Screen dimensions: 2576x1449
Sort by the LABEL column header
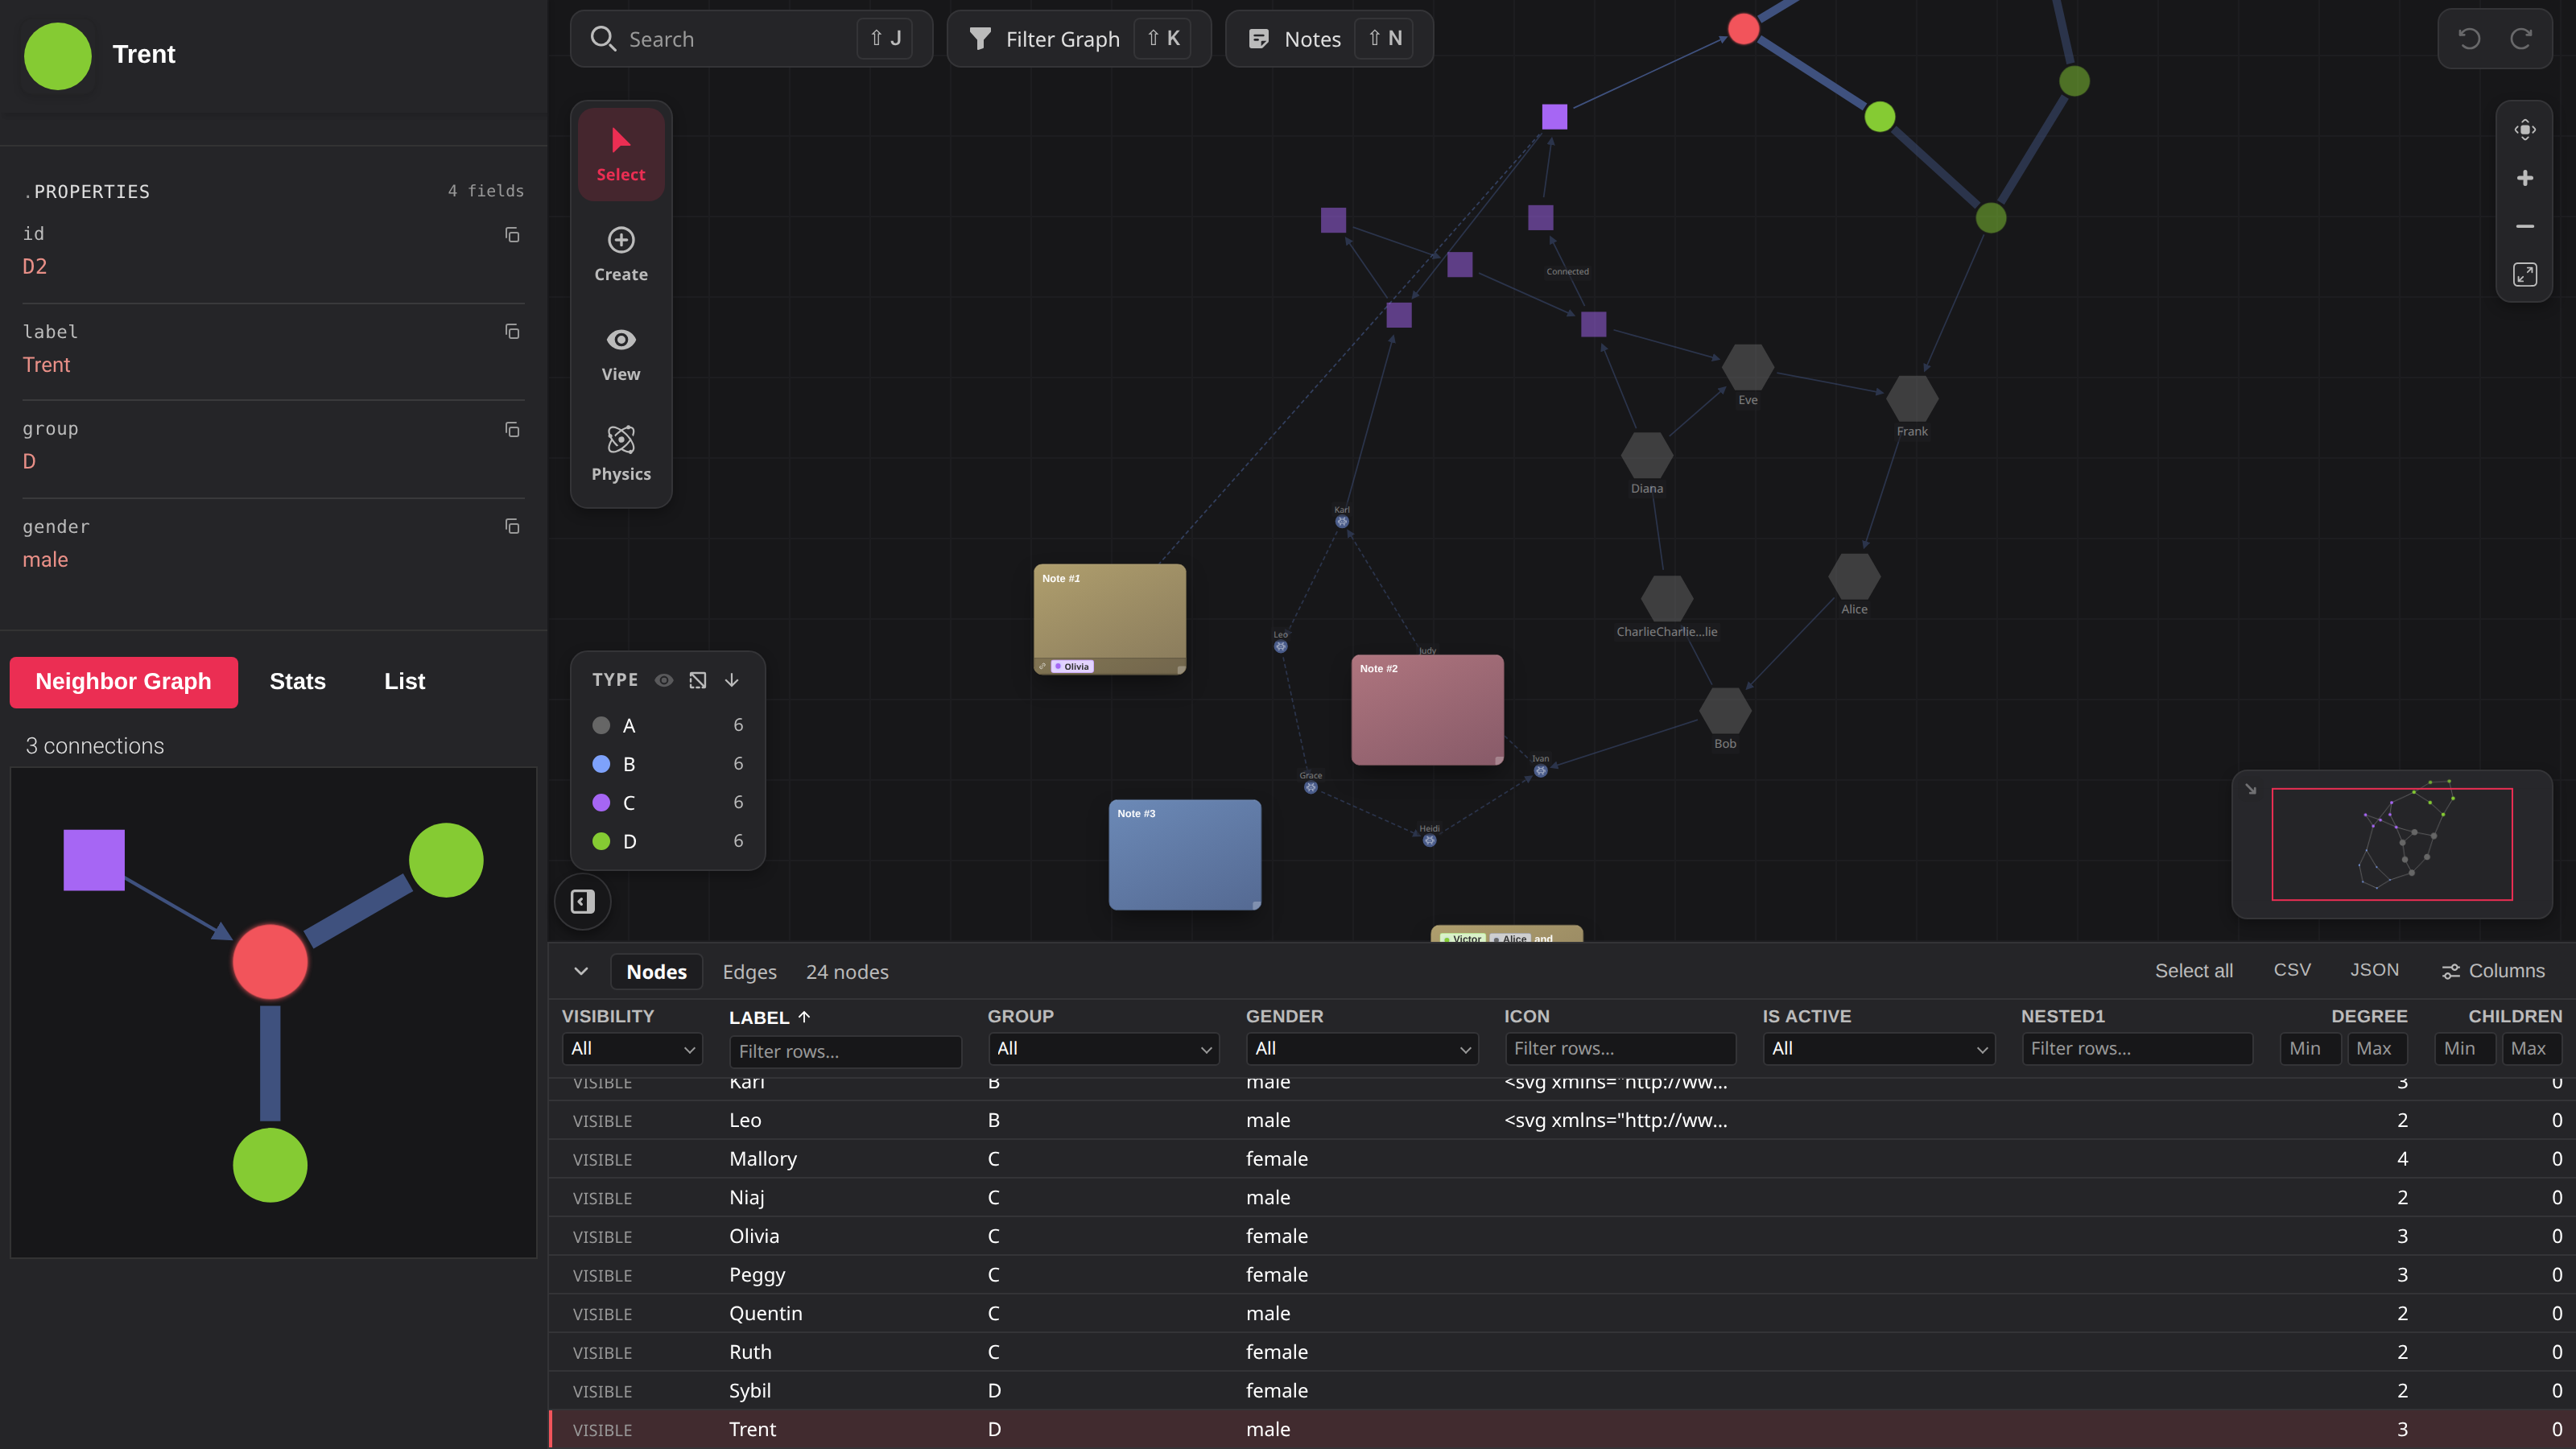(x=769, y=1017)
